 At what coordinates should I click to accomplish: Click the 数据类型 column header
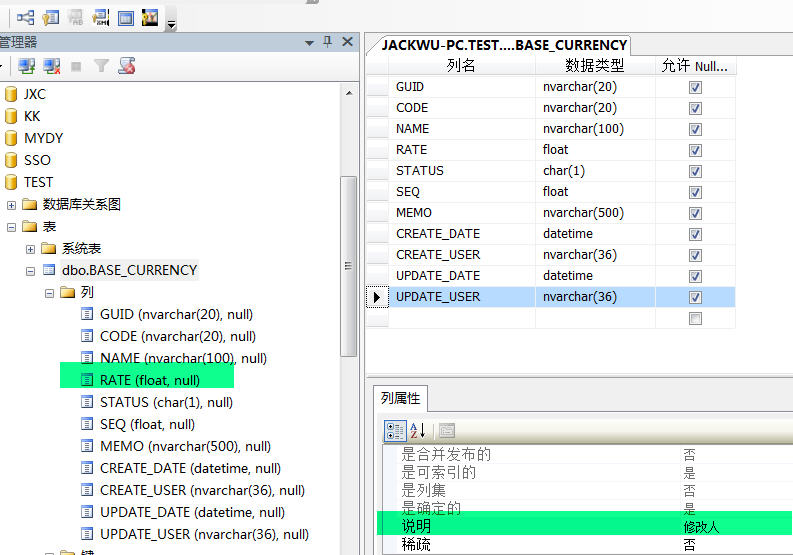click(595, 65)
